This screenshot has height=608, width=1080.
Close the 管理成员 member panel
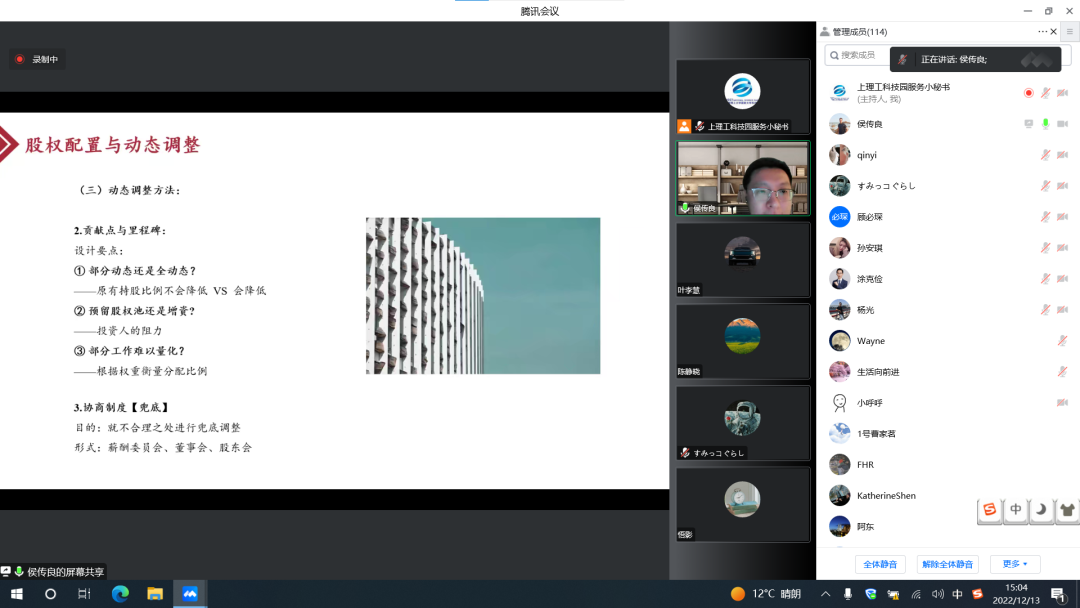pyautogui.click(x=1054, y=32)
